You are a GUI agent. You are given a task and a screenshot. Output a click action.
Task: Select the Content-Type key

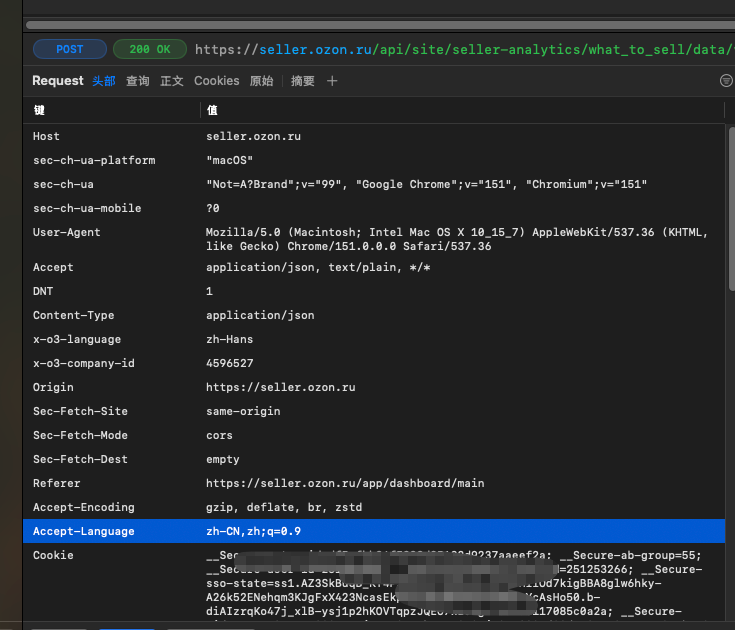74,315
